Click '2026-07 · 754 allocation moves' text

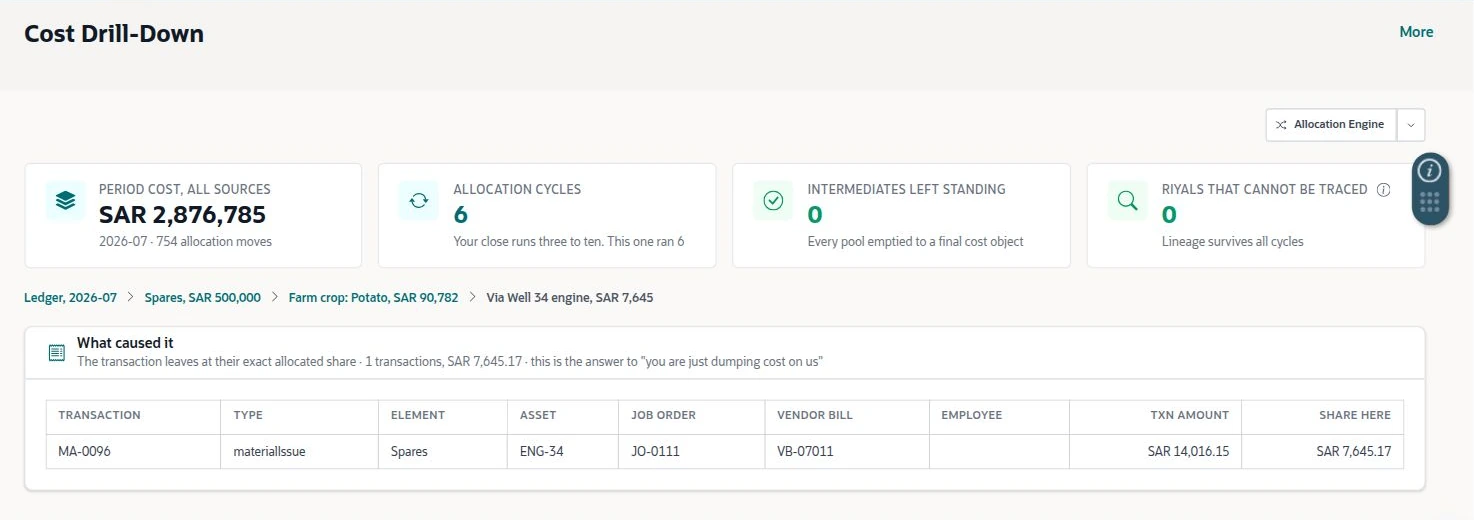pyautogui.click(x=185, y=241)
